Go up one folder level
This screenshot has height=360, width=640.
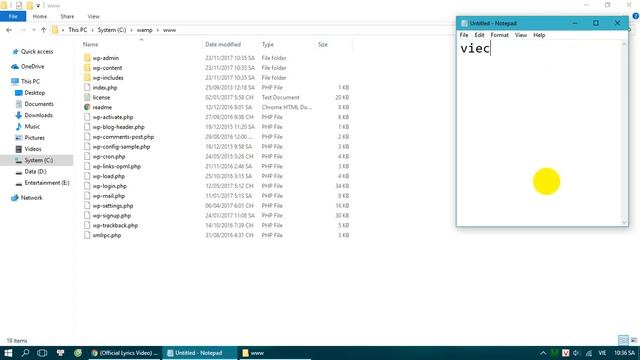44,30
